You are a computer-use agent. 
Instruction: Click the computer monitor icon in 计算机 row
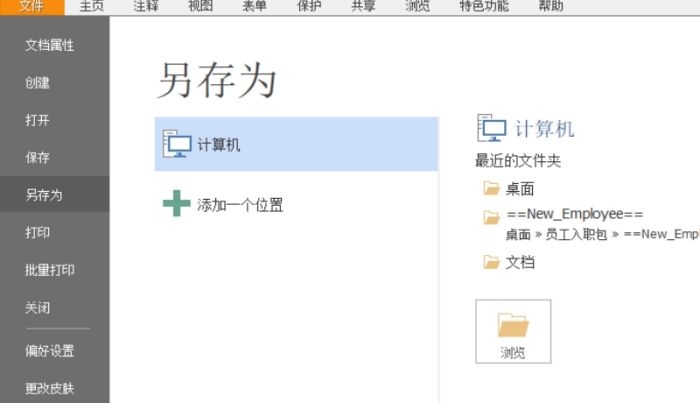pyautogui.click(x=177, y=144)
